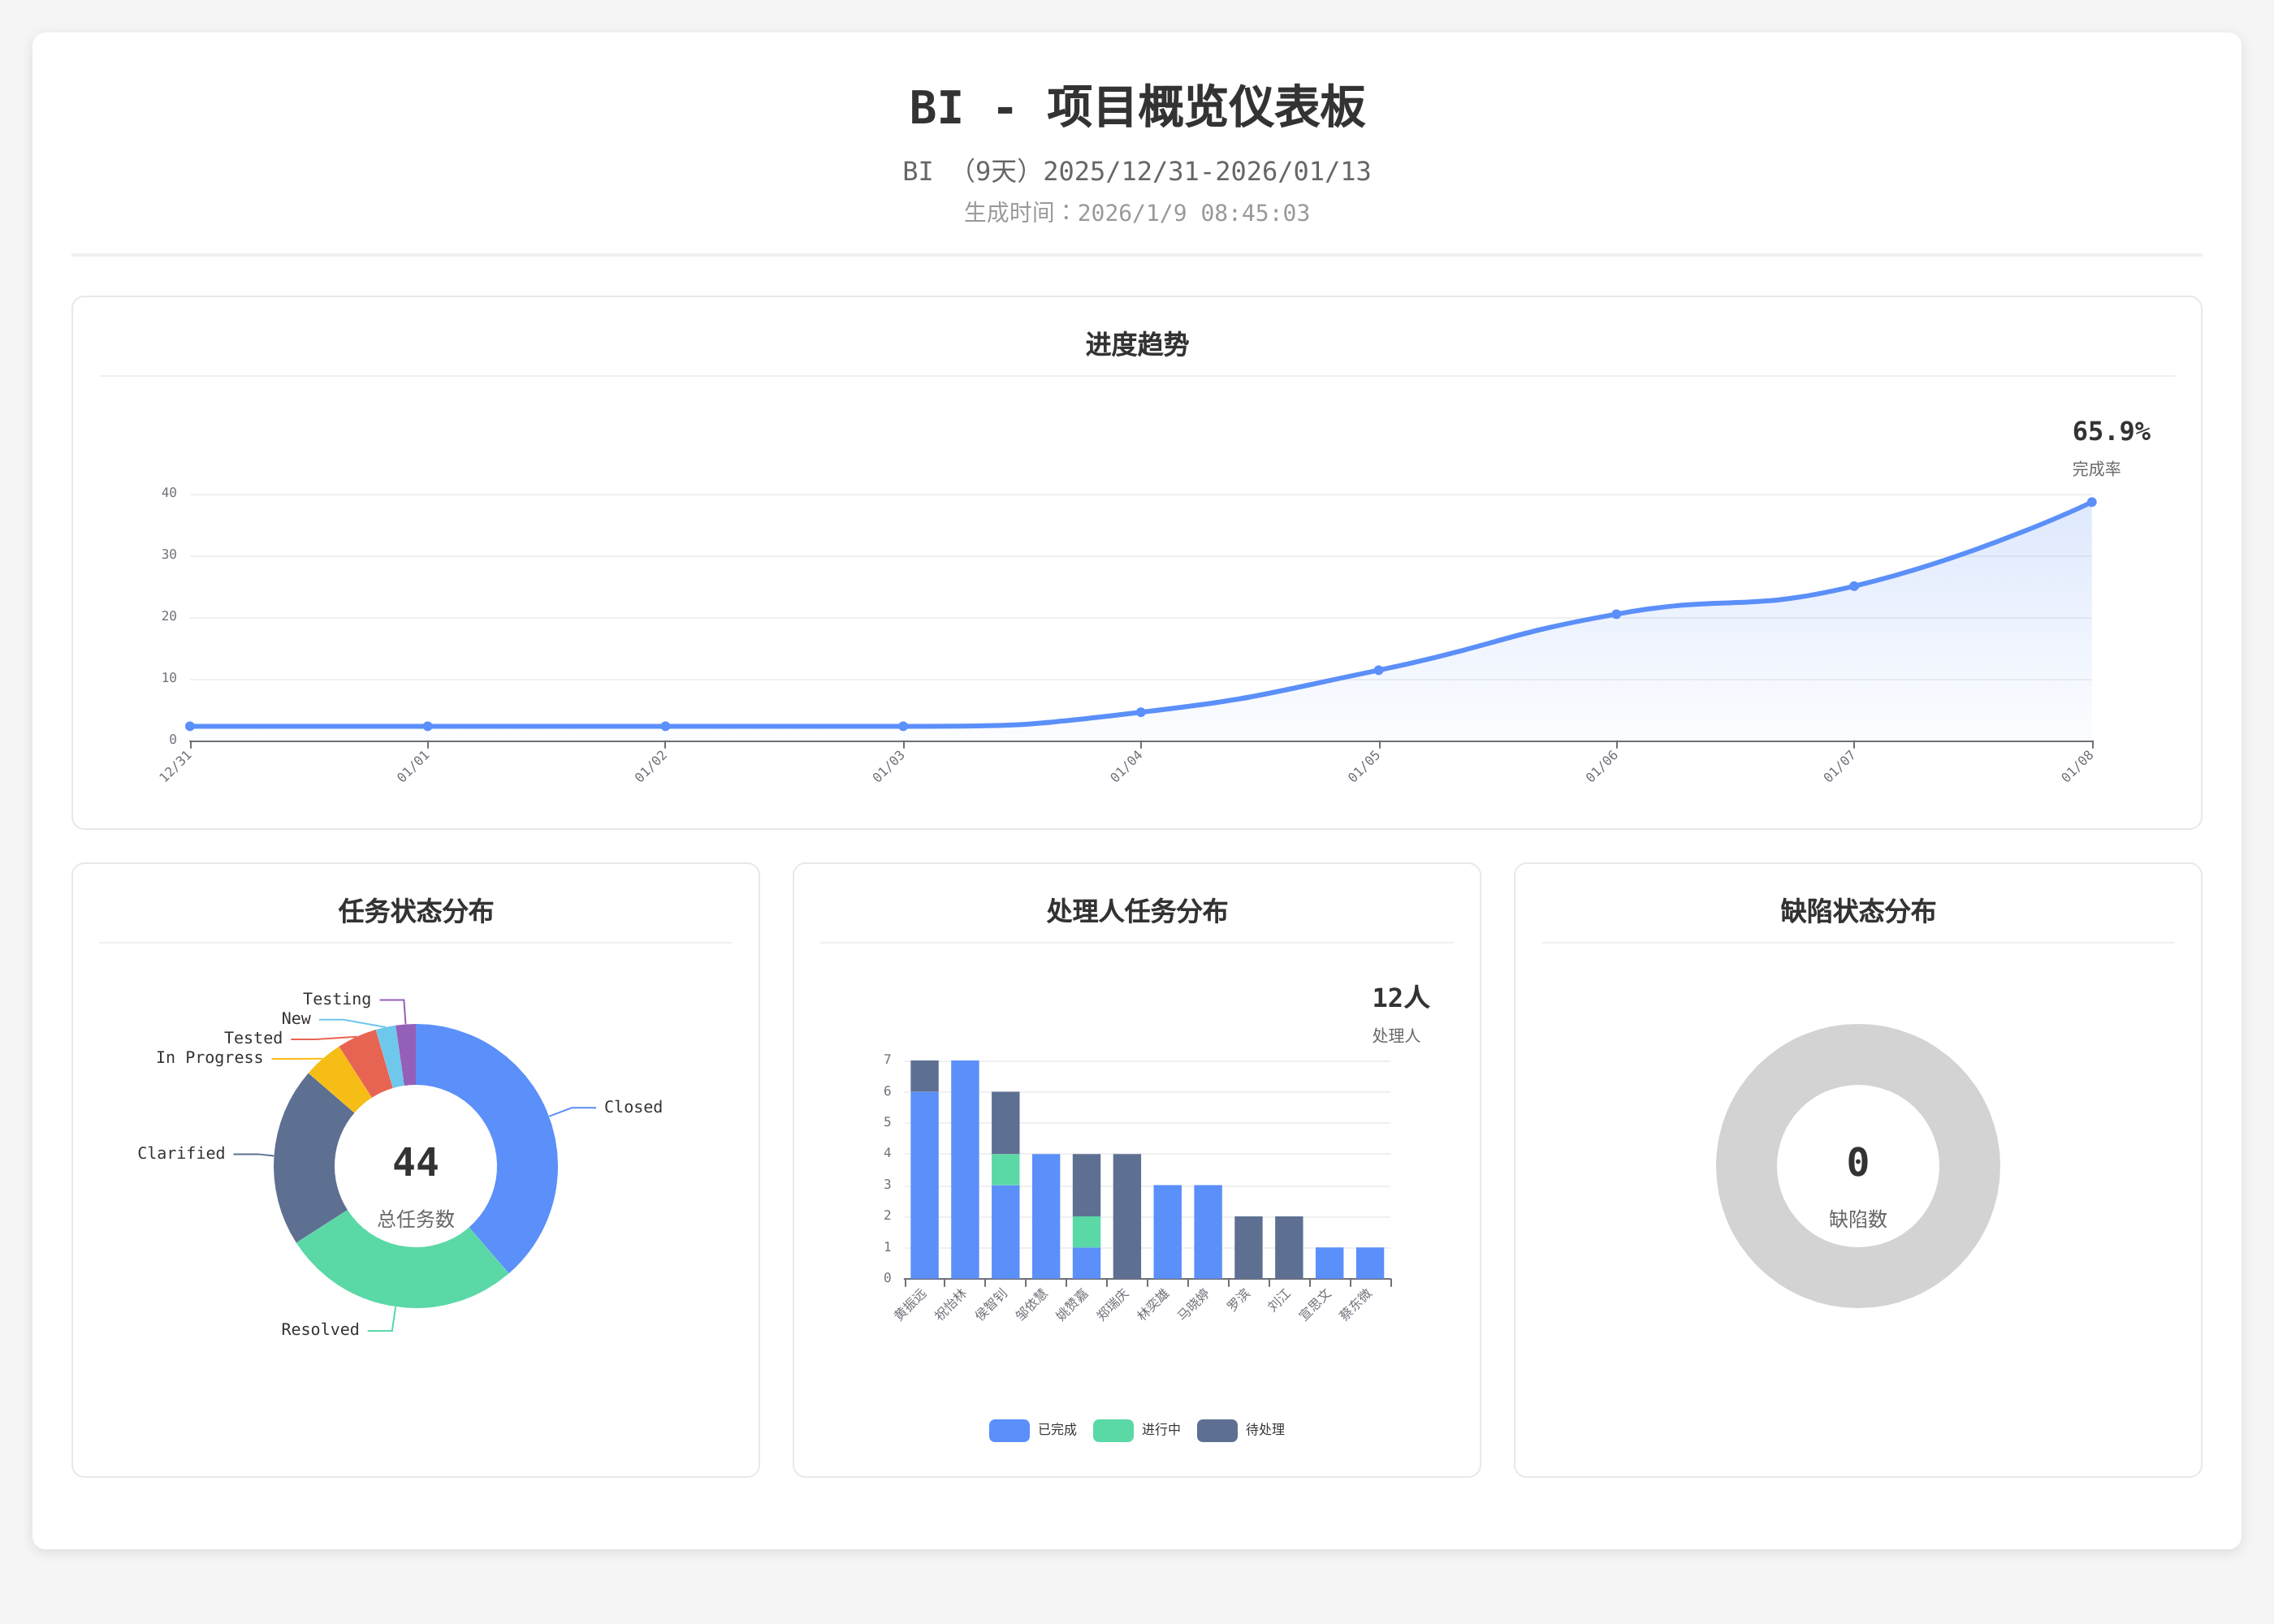This screenshot has width=2274, height=1624.
Task: Click the '65.9%' completion rate value
Action: click(2111, 431)
